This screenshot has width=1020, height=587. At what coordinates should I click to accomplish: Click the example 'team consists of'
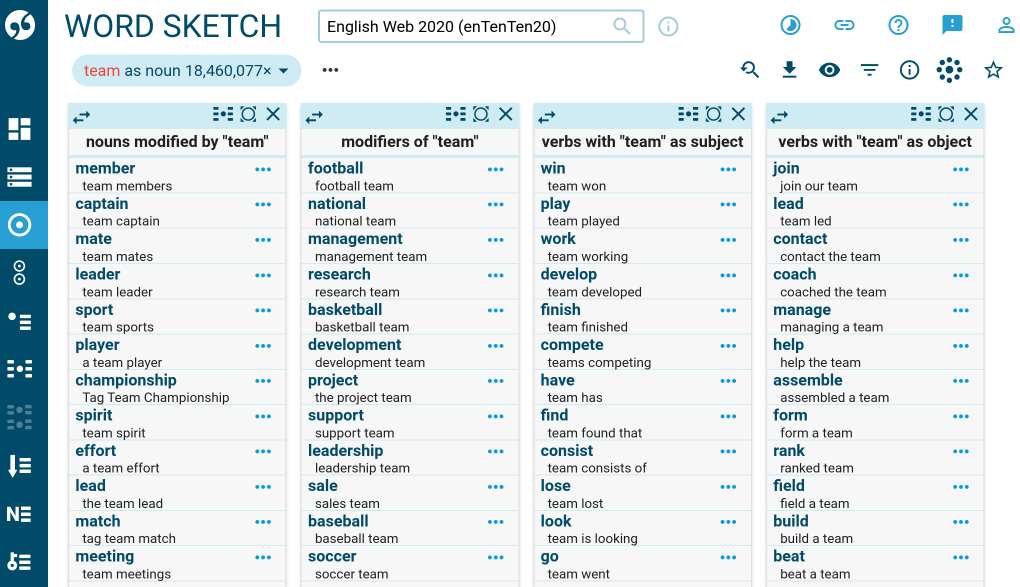click(597, 468)
